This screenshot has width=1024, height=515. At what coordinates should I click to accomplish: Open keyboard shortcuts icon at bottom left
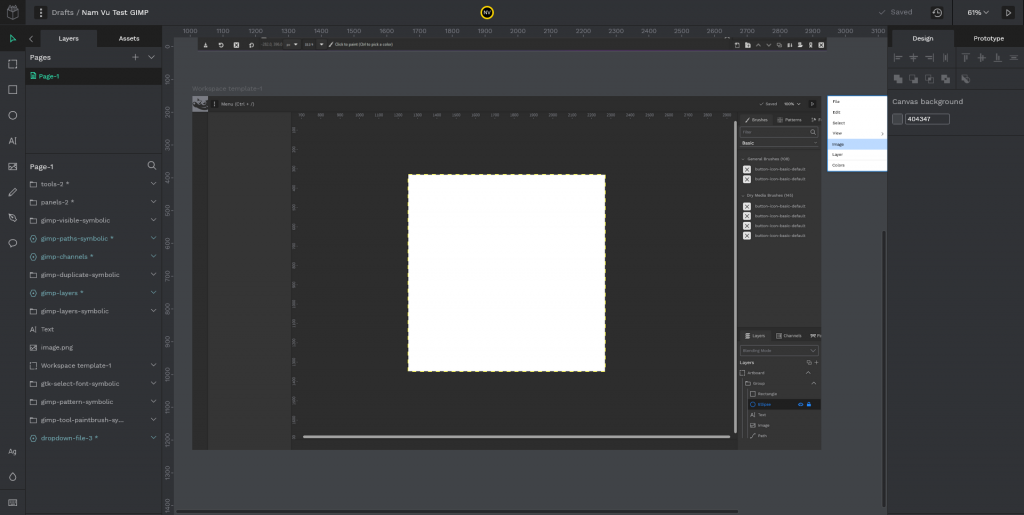tap(12, 503)
